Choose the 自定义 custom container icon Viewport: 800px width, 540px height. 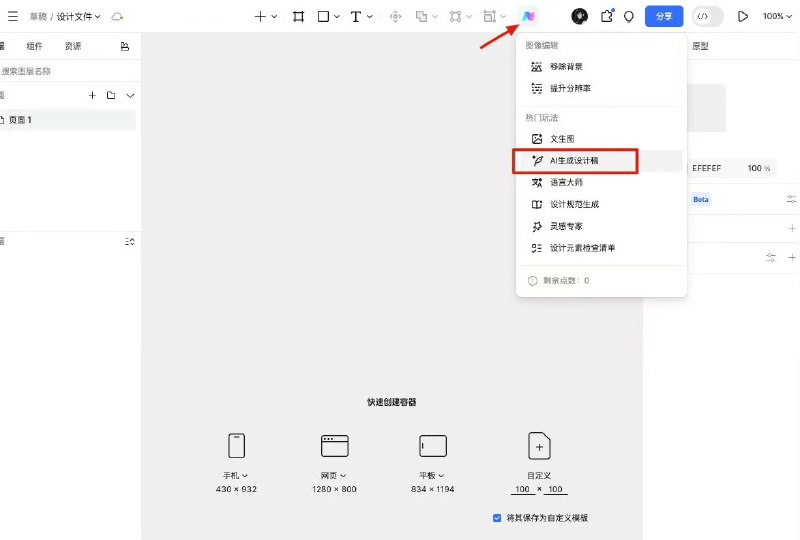[539, 446]
